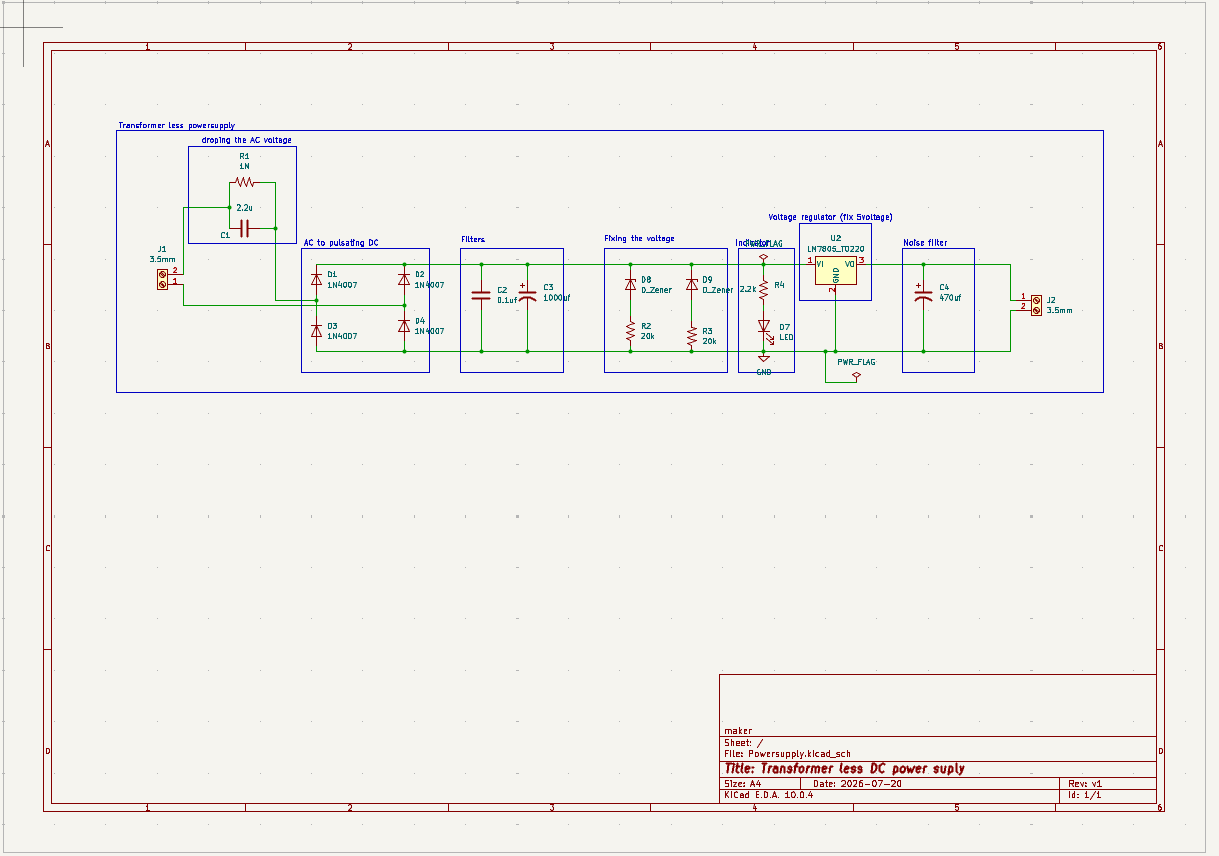Image resolution: width=1219 pixels, height=856 pixels.
Task: Select the C3 polarized capacitor symbol
Action: 528,295
